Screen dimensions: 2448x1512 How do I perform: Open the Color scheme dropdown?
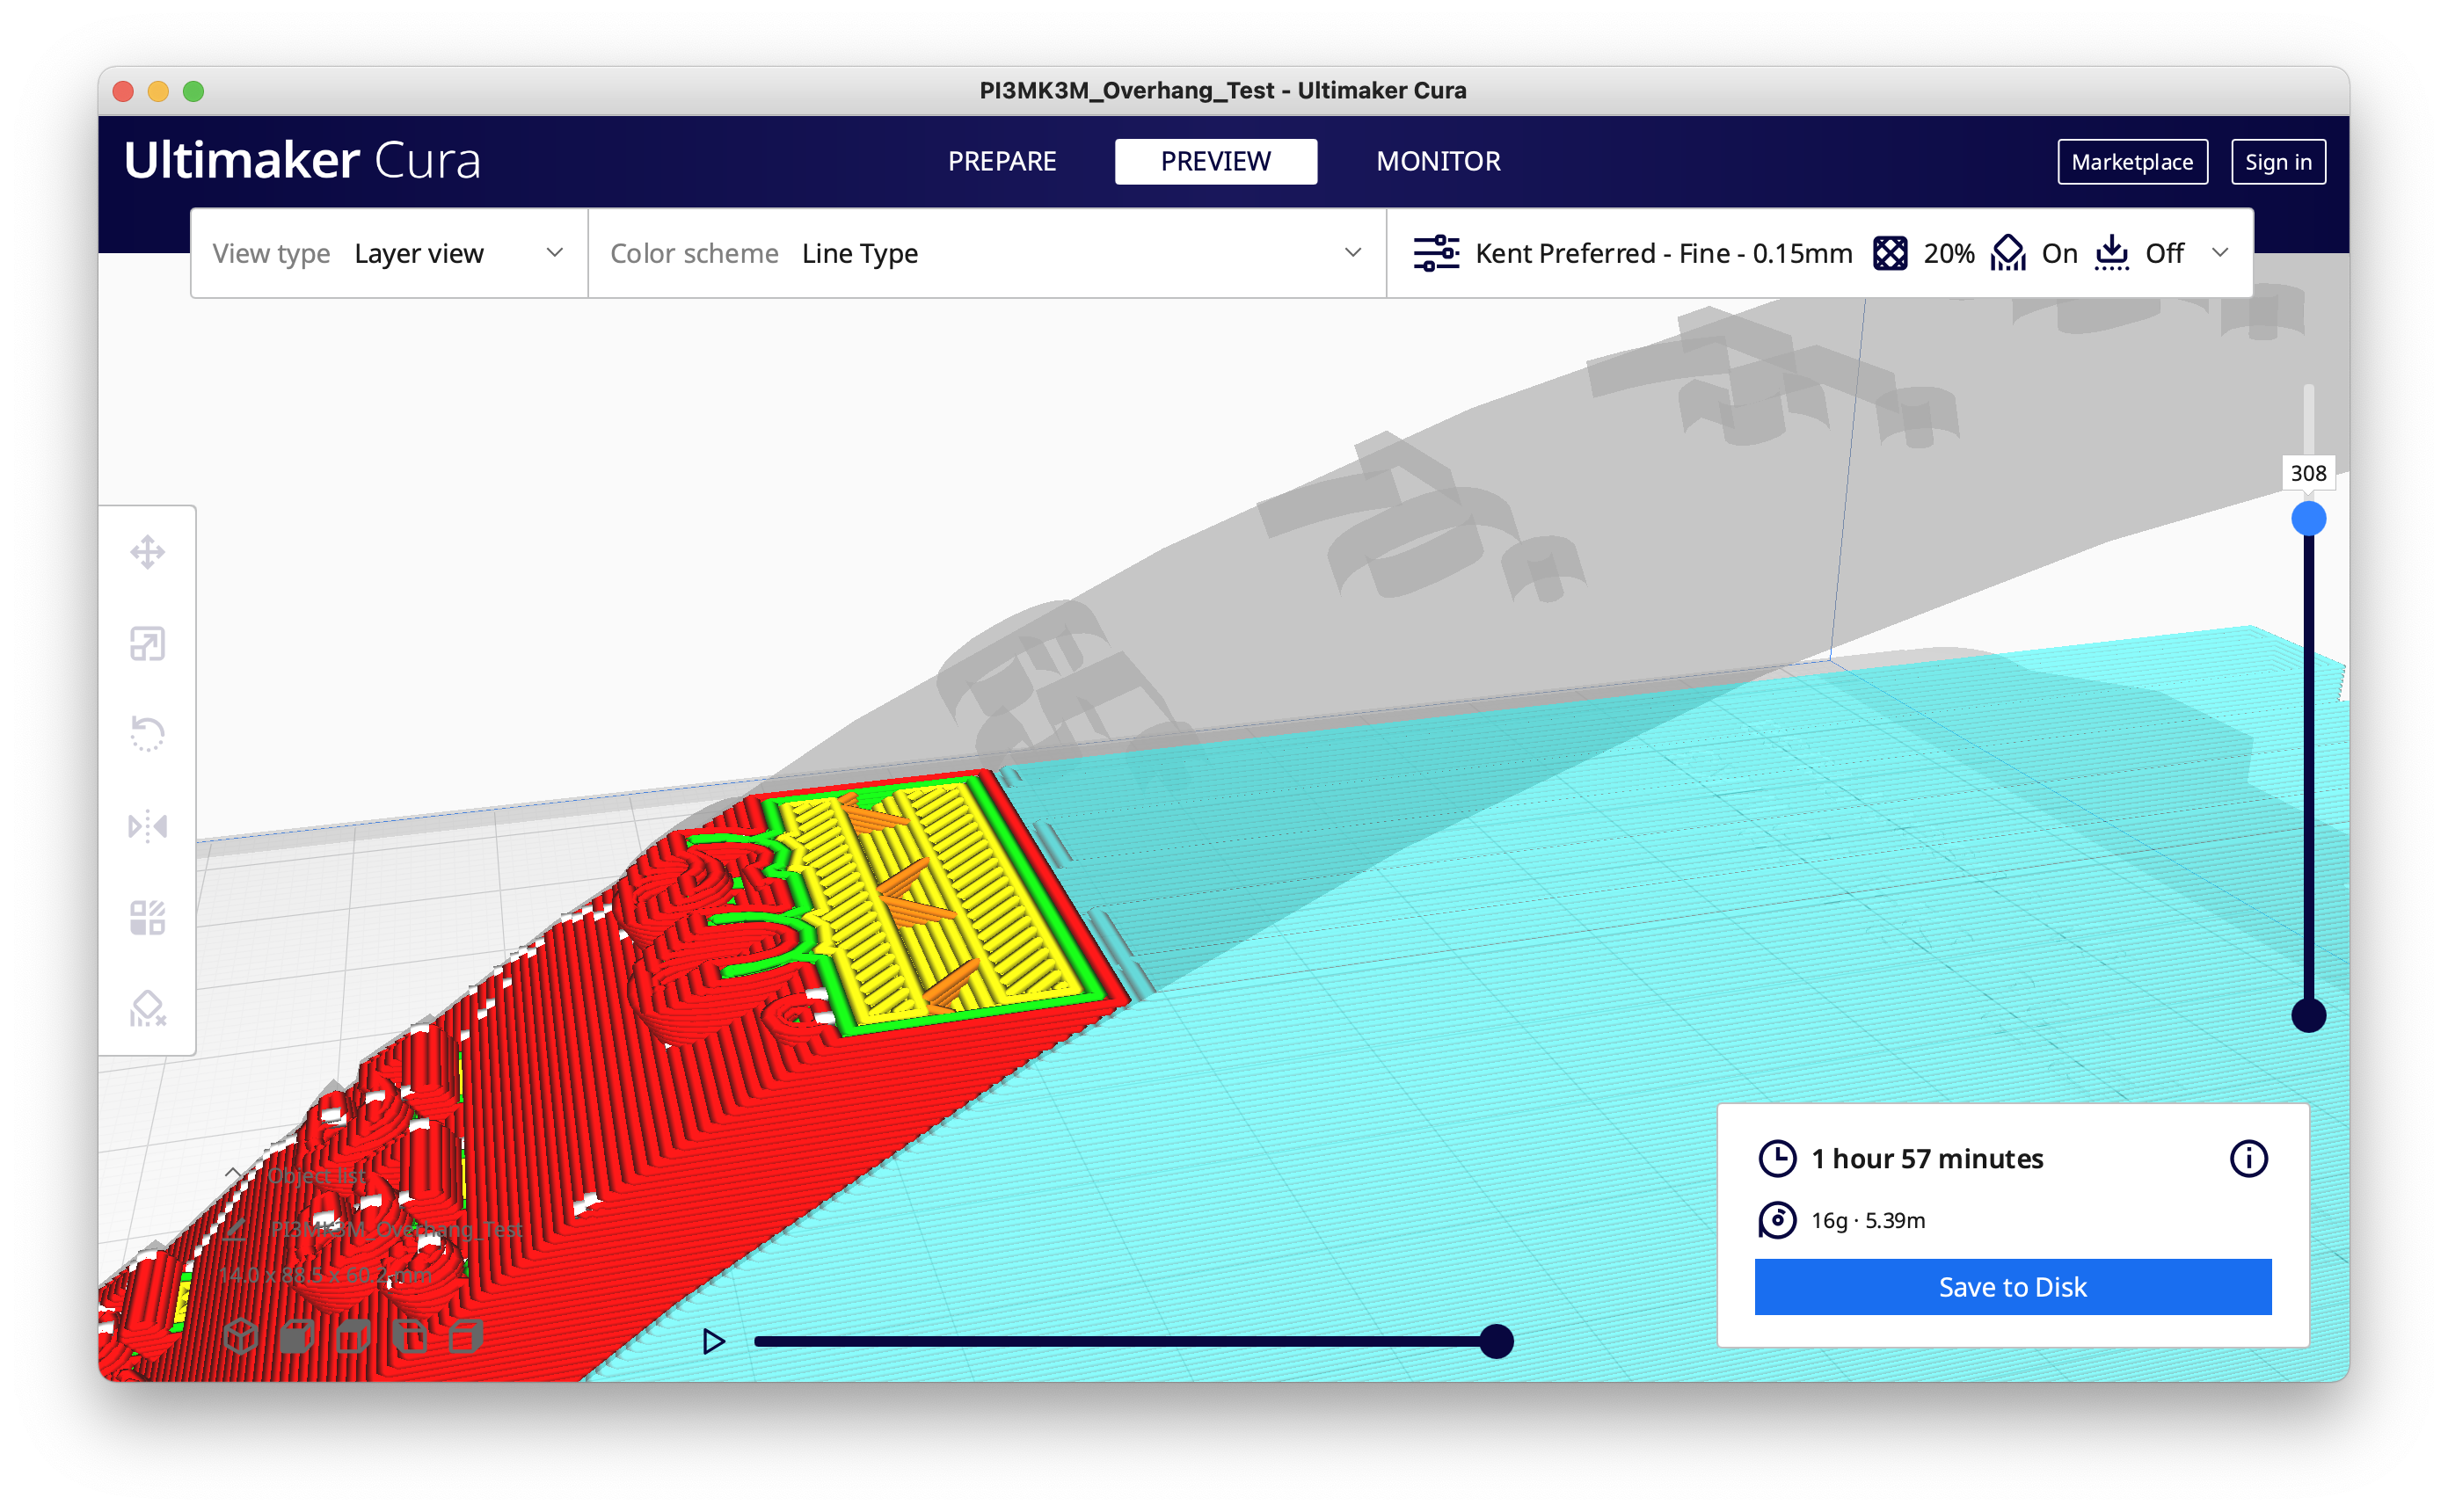pos(987,253)
